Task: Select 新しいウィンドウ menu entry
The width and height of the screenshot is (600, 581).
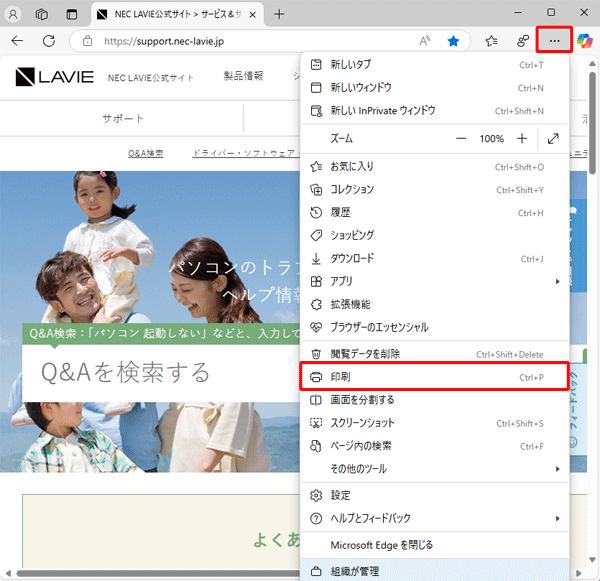Action: (435, 88)
